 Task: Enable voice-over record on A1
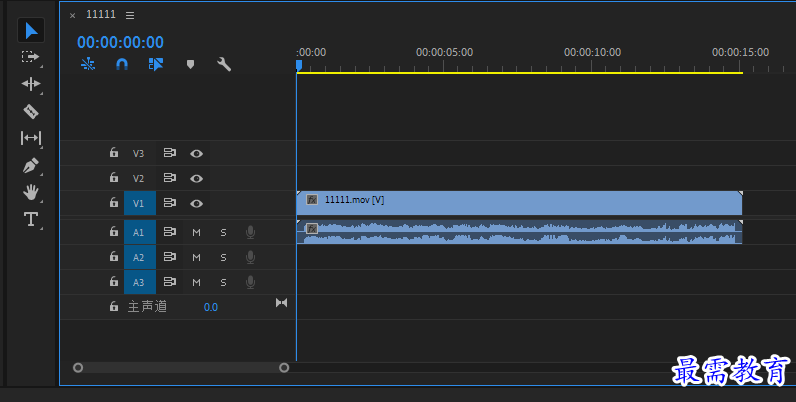(x=250, y=232)
